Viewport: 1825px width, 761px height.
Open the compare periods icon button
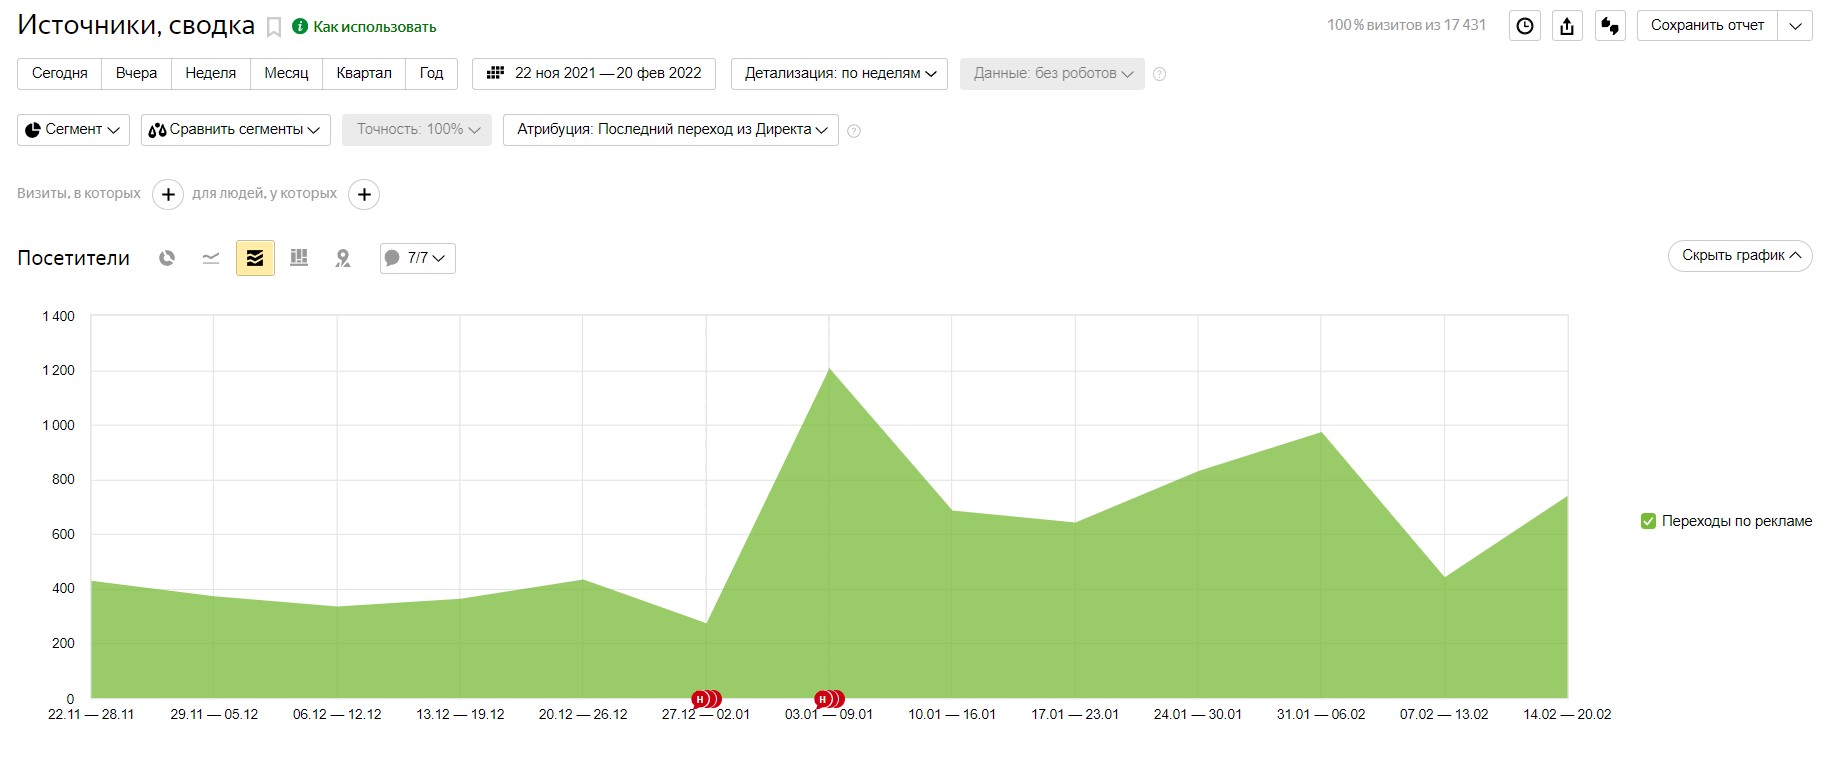pos(1610,26)
